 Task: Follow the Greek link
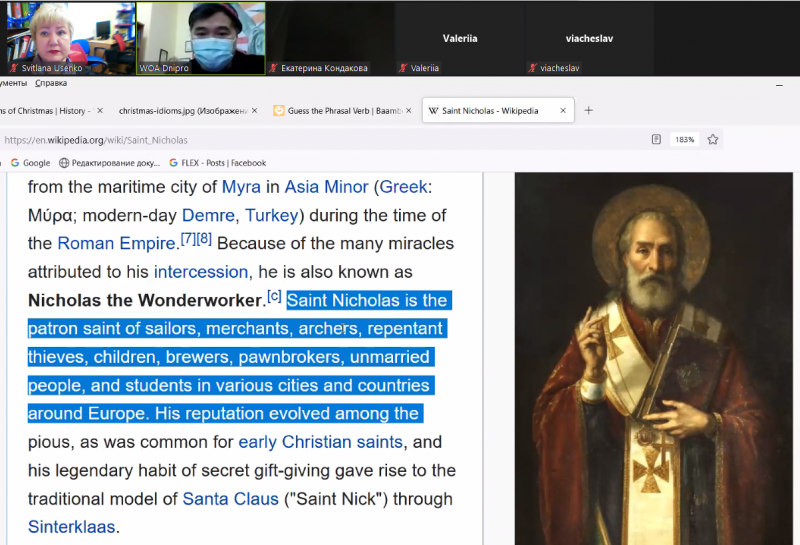(403, 187)
